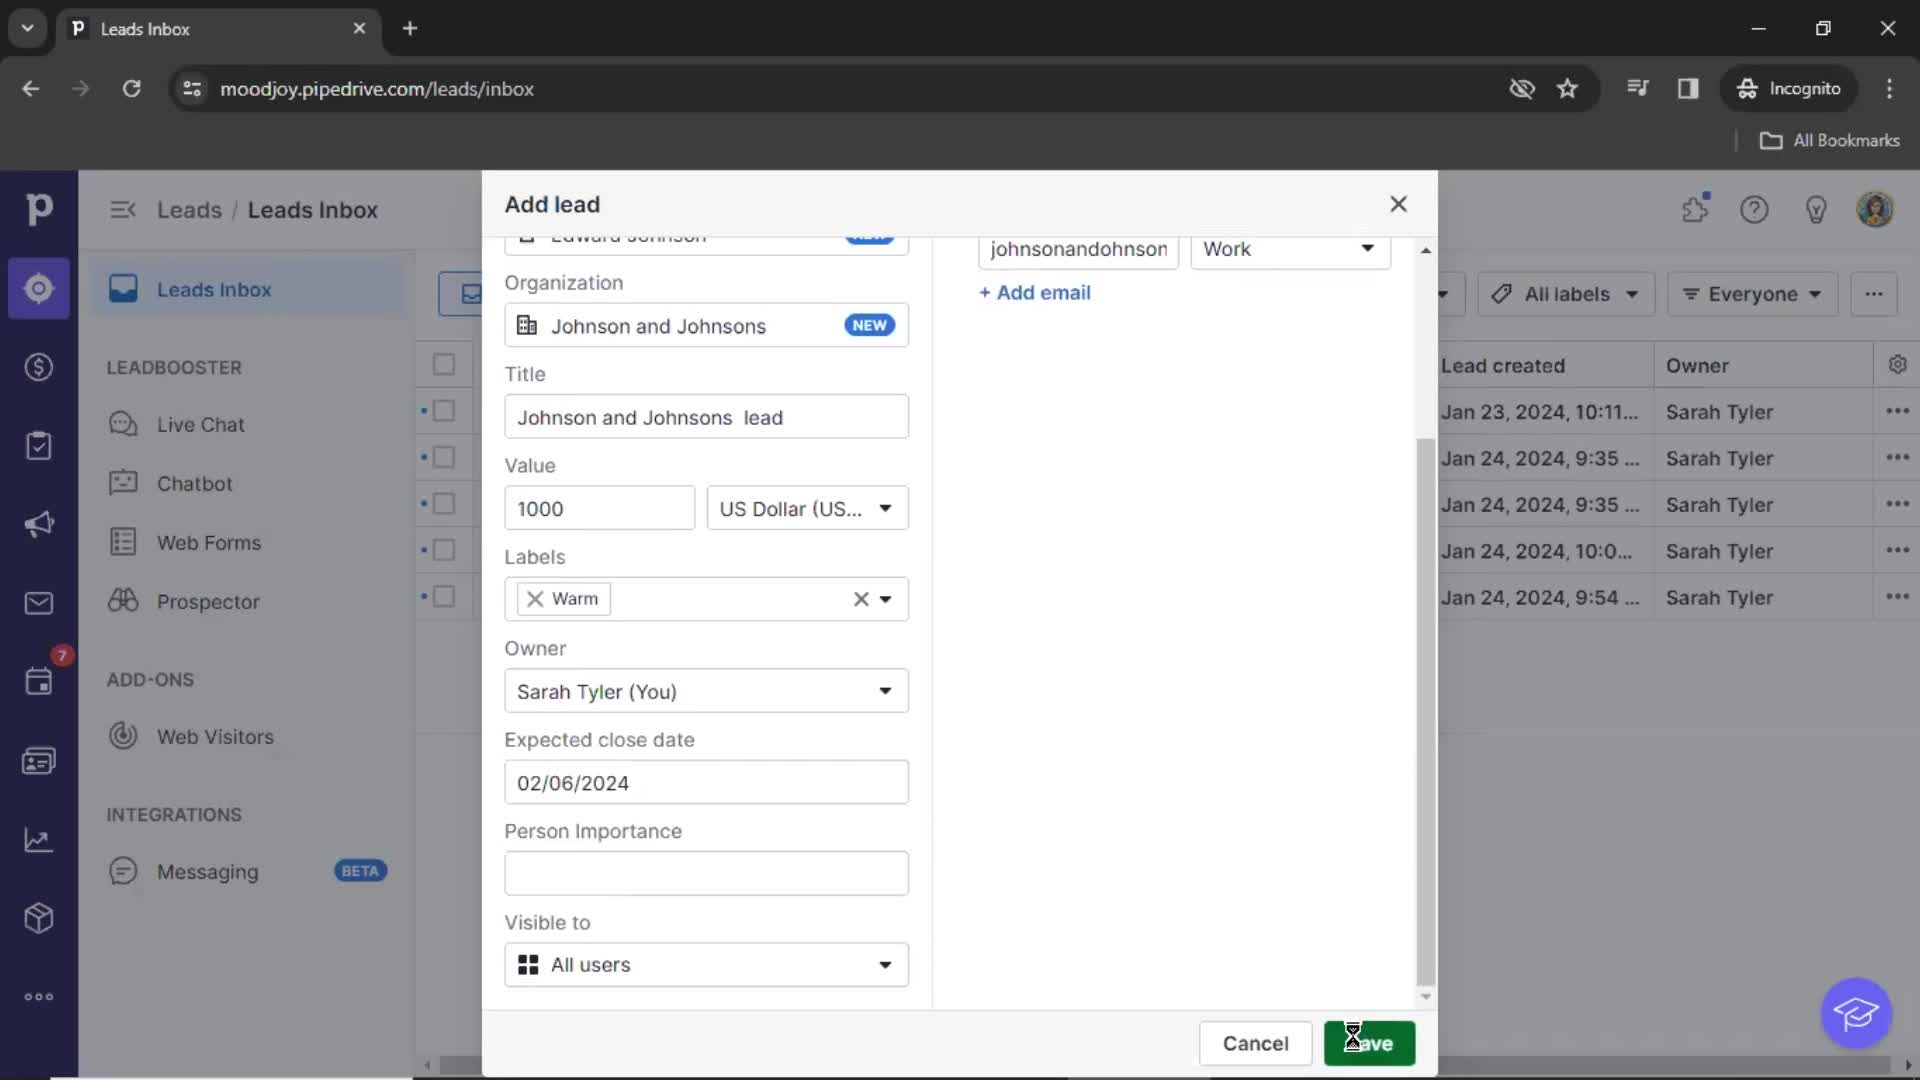Open the Campaigns icon in sidebar

point(37,524)
